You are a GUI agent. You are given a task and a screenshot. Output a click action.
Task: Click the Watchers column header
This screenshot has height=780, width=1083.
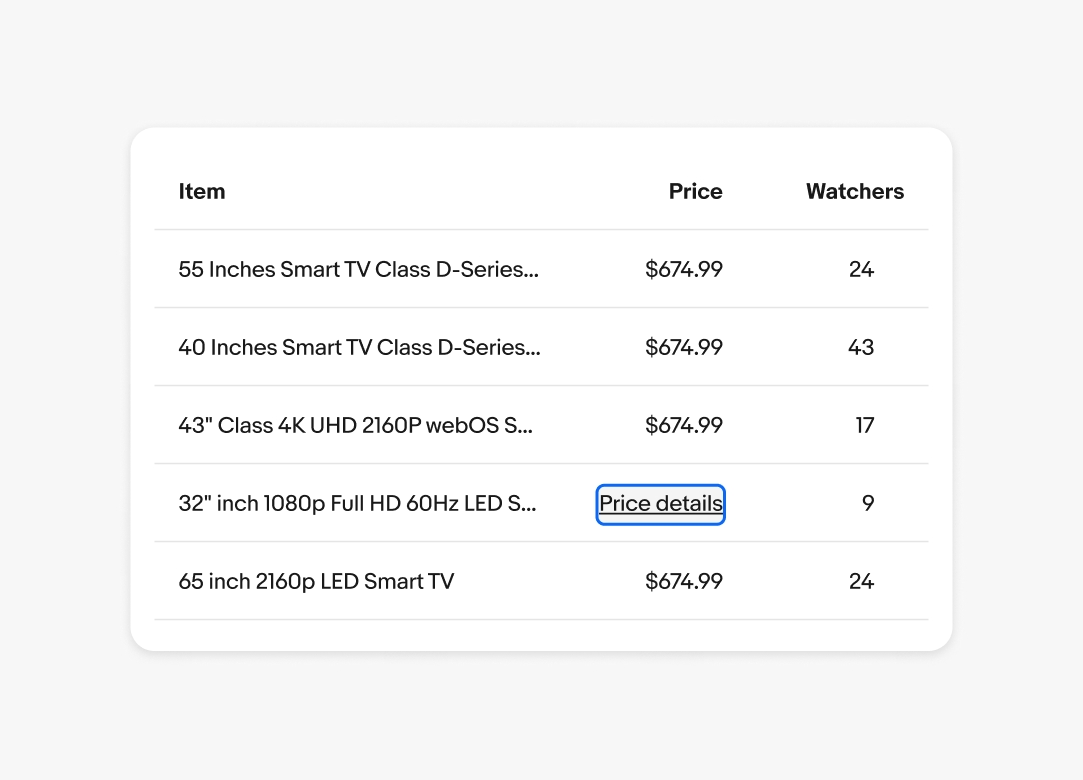[855, 191]
